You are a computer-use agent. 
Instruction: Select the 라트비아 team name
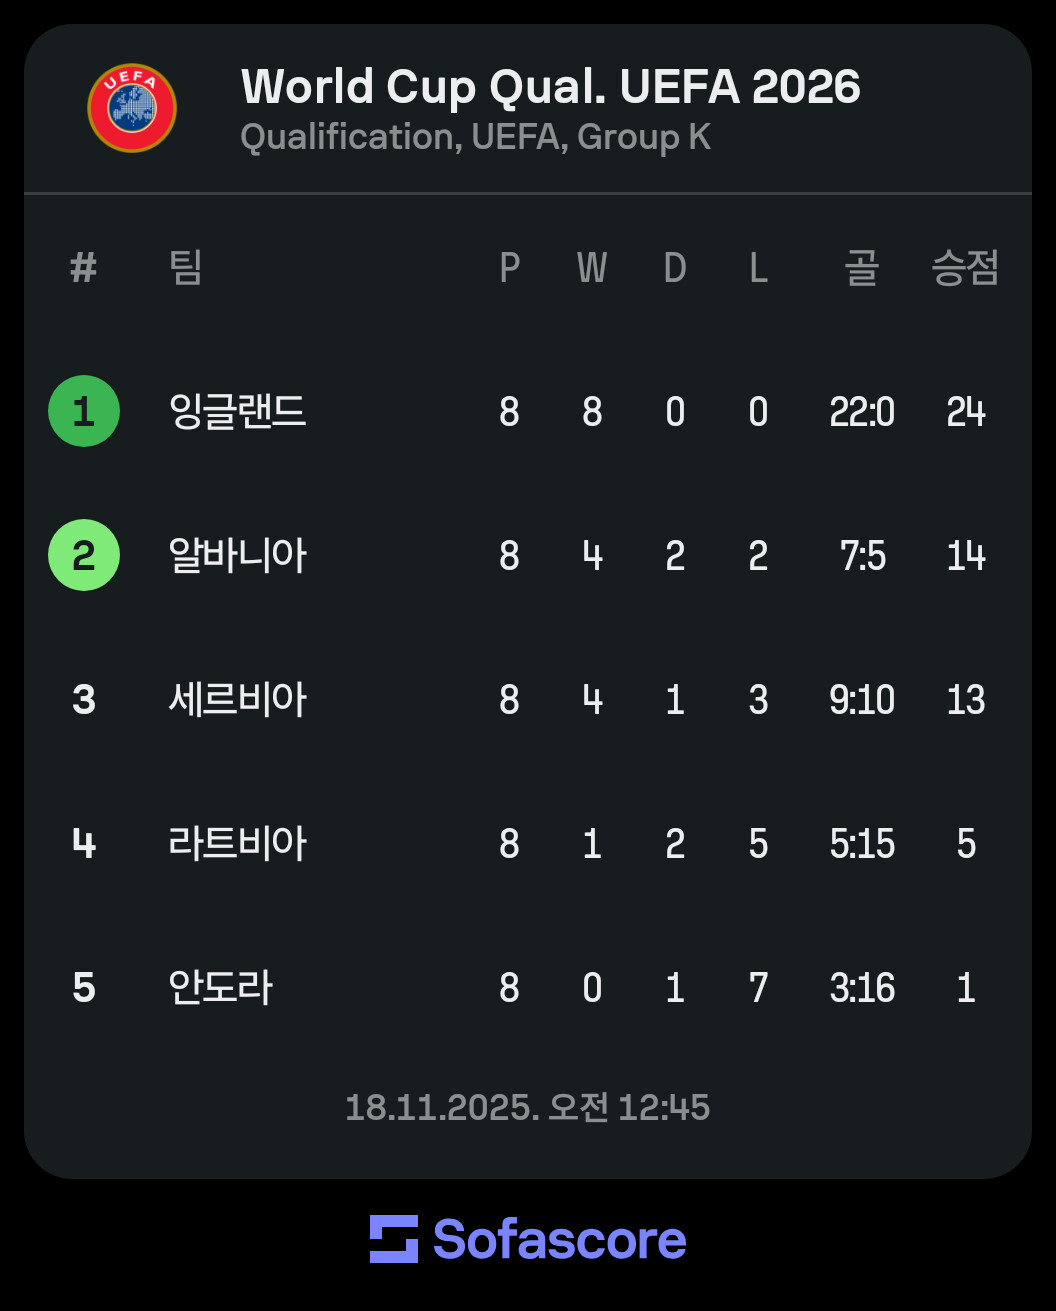238,843
